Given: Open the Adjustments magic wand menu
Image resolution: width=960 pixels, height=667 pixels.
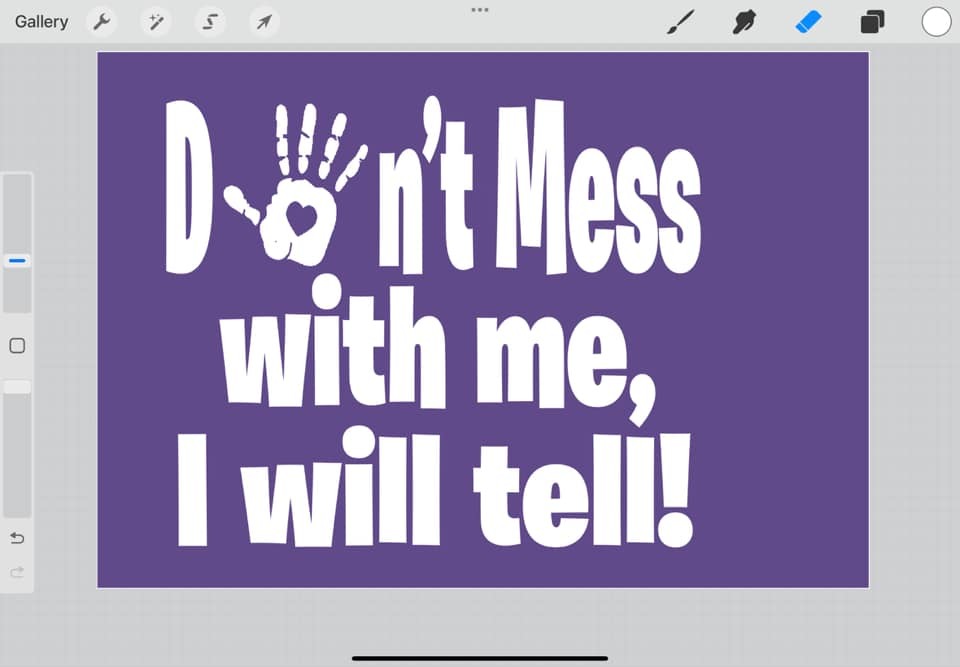Looking at the screenshot, I should (x=155, y=21).
